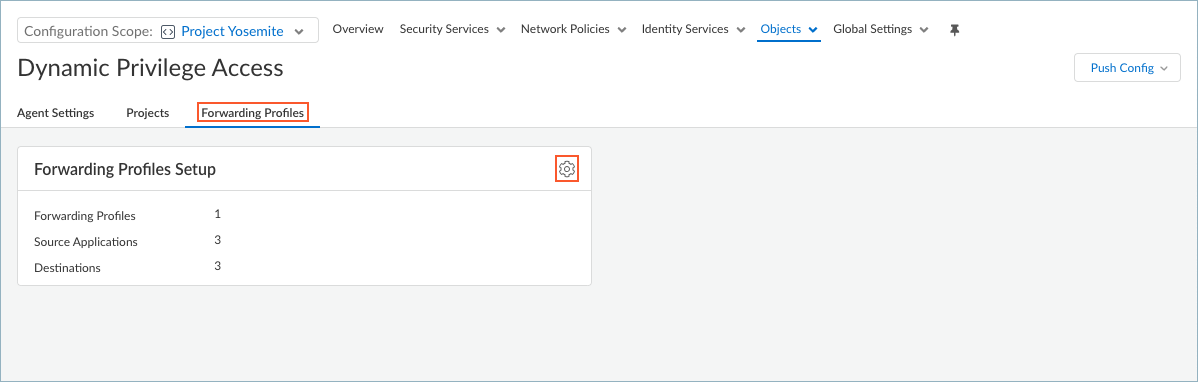
Task: Open the Global Settings menu
Action: click(881, 29)
